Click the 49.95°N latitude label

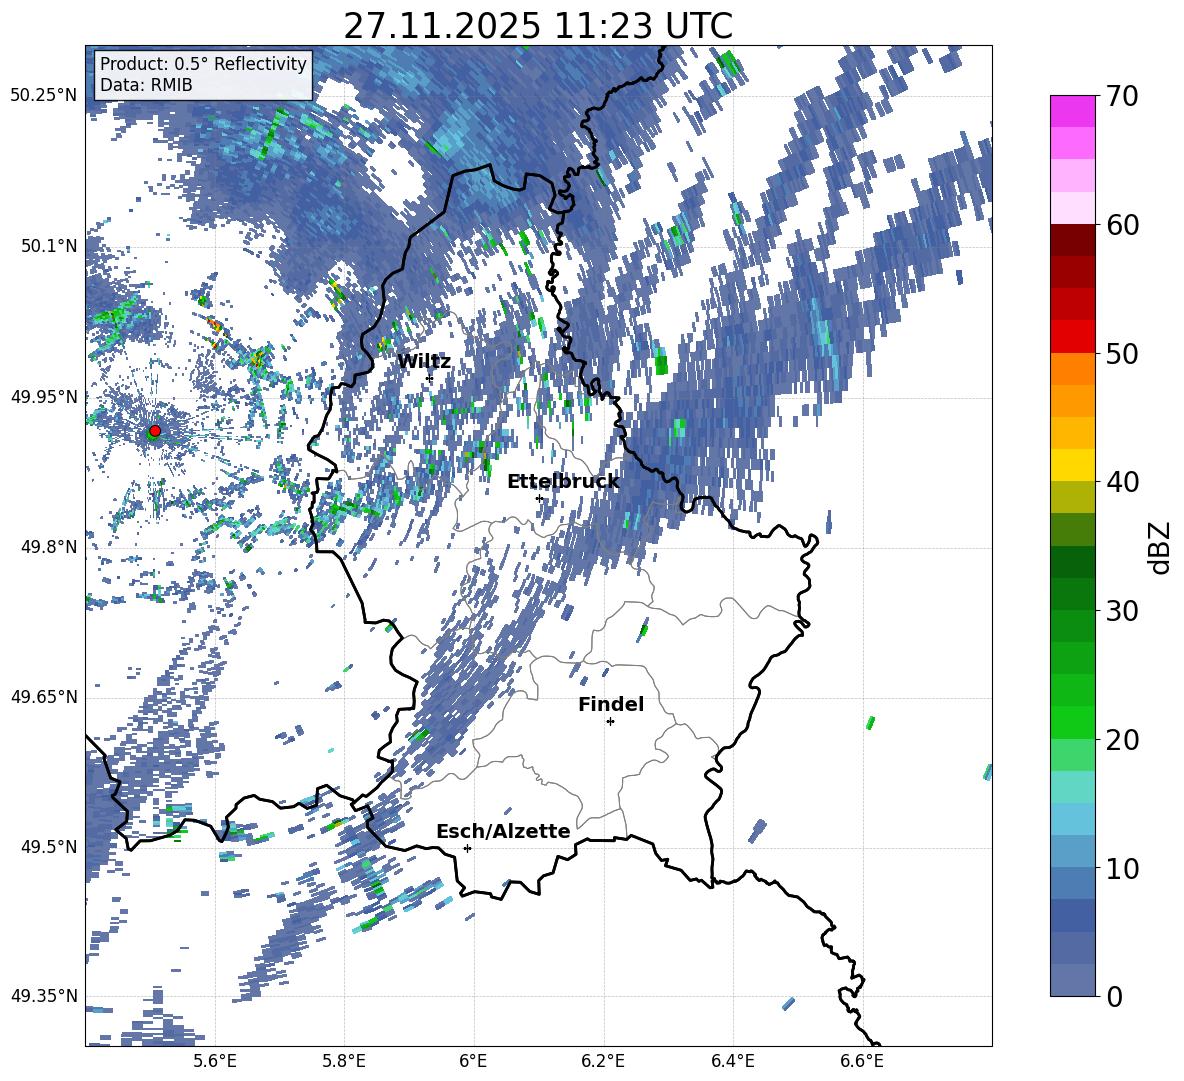44,396
